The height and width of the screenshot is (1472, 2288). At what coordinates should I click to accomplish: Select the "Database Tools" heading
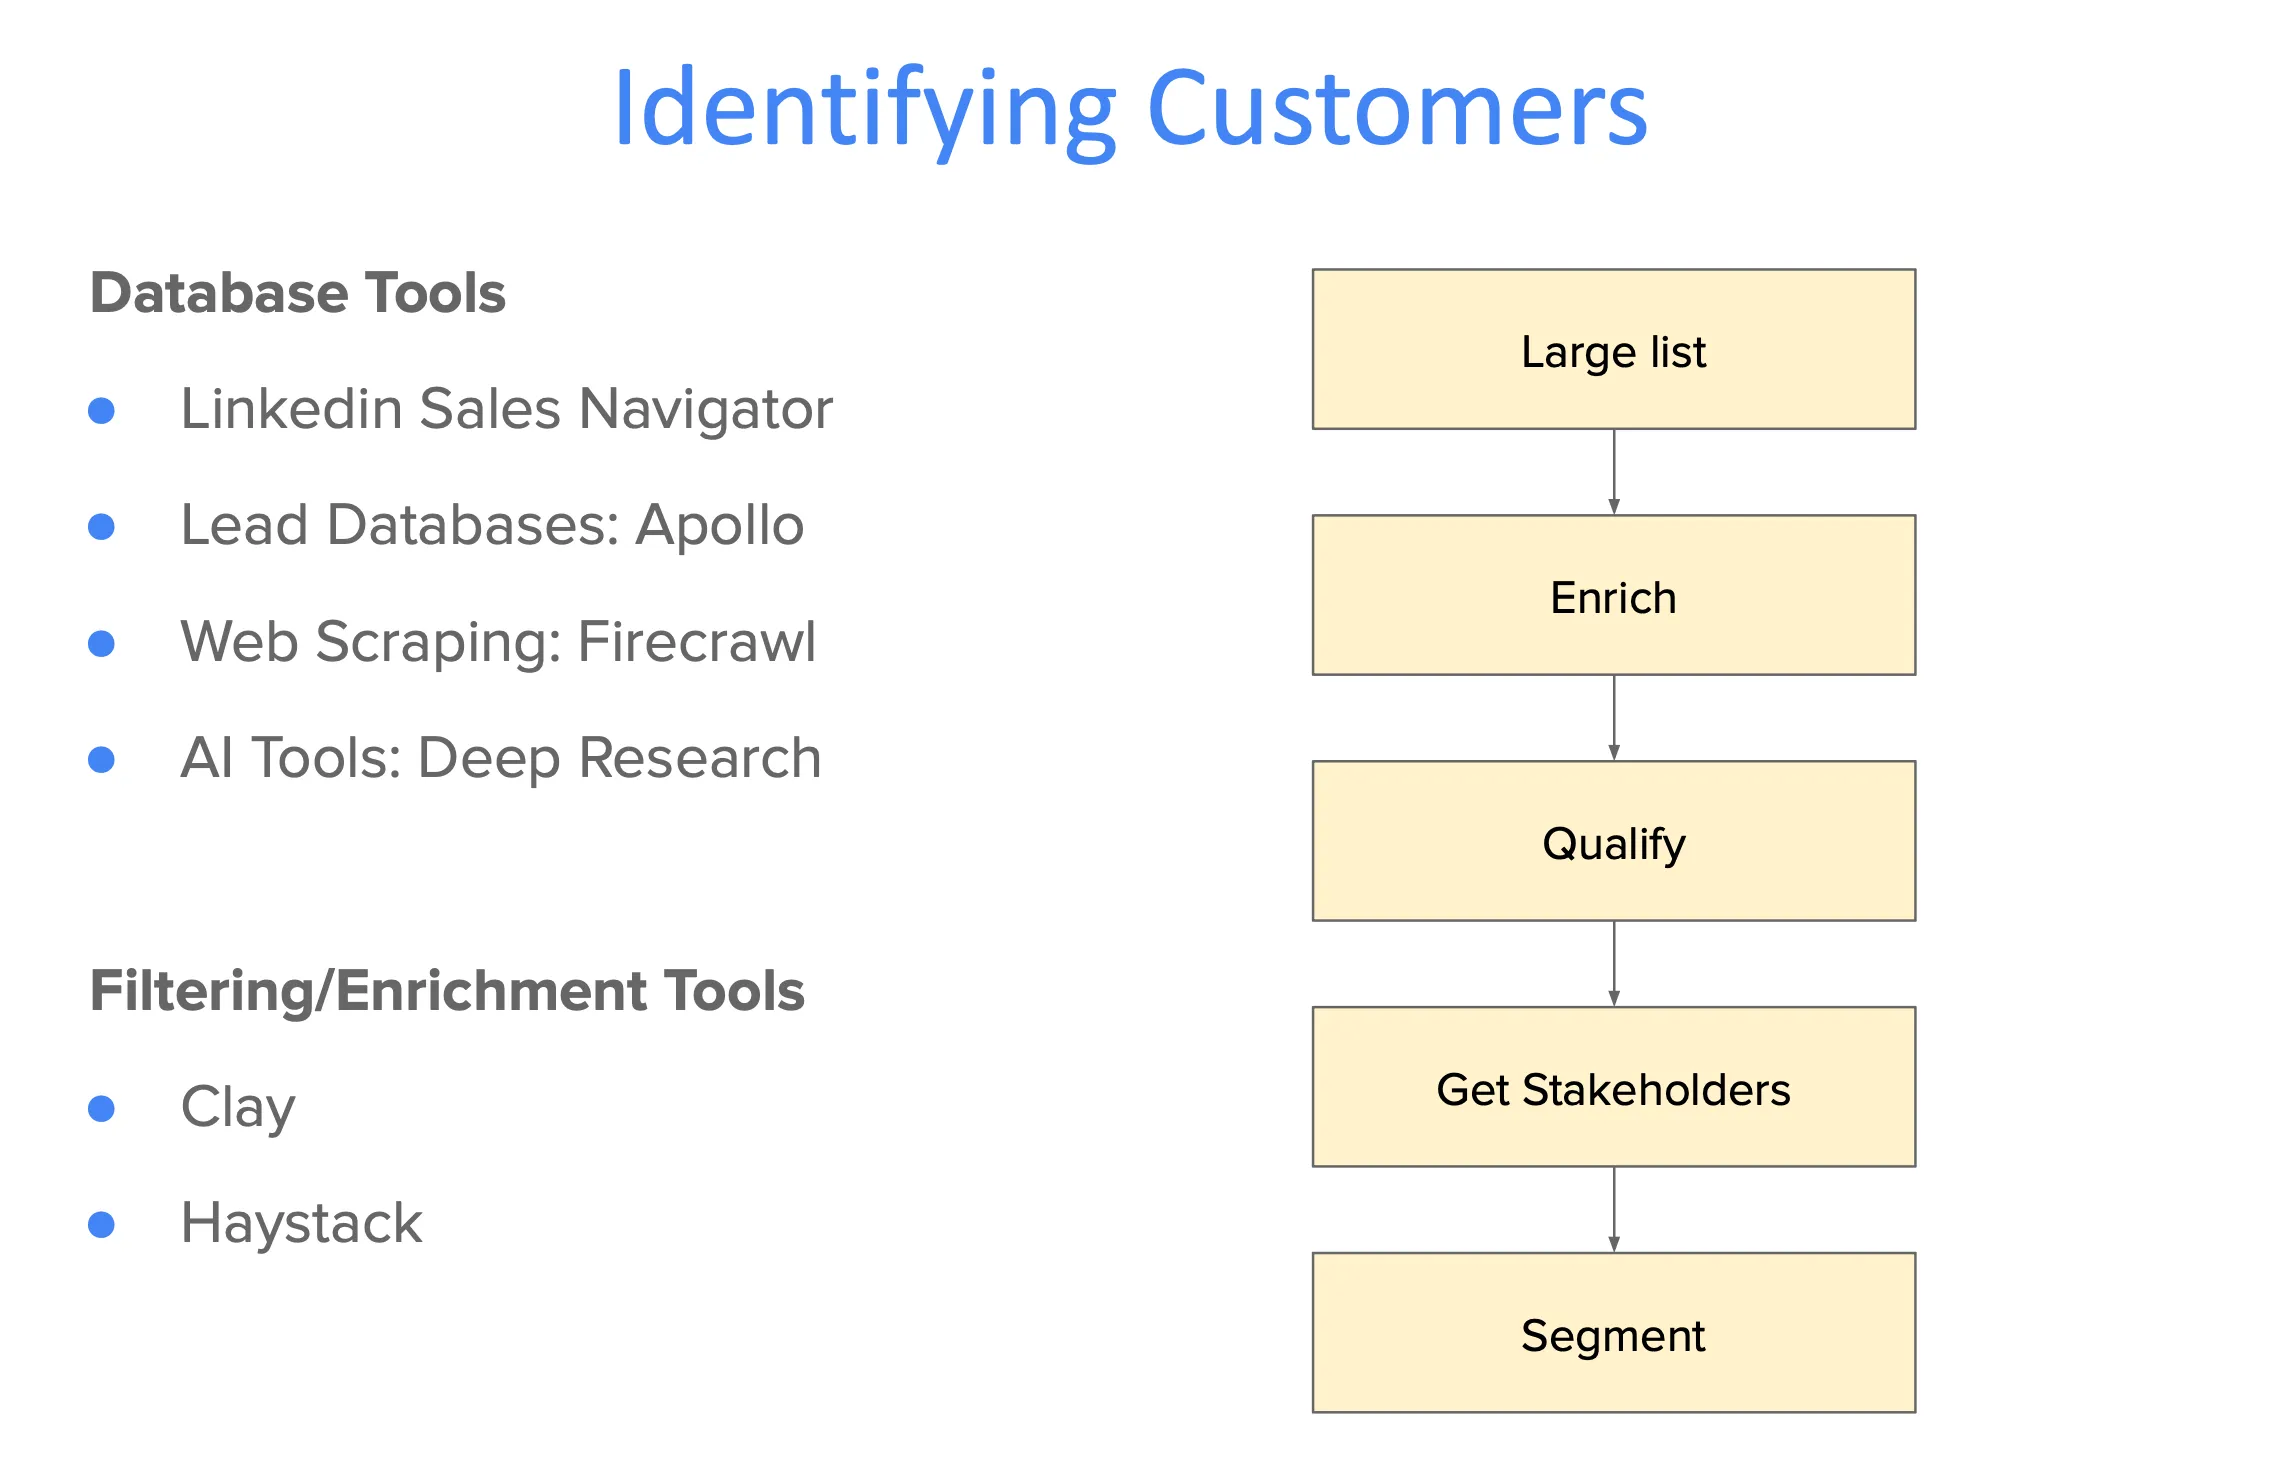[x=298, y=293]
